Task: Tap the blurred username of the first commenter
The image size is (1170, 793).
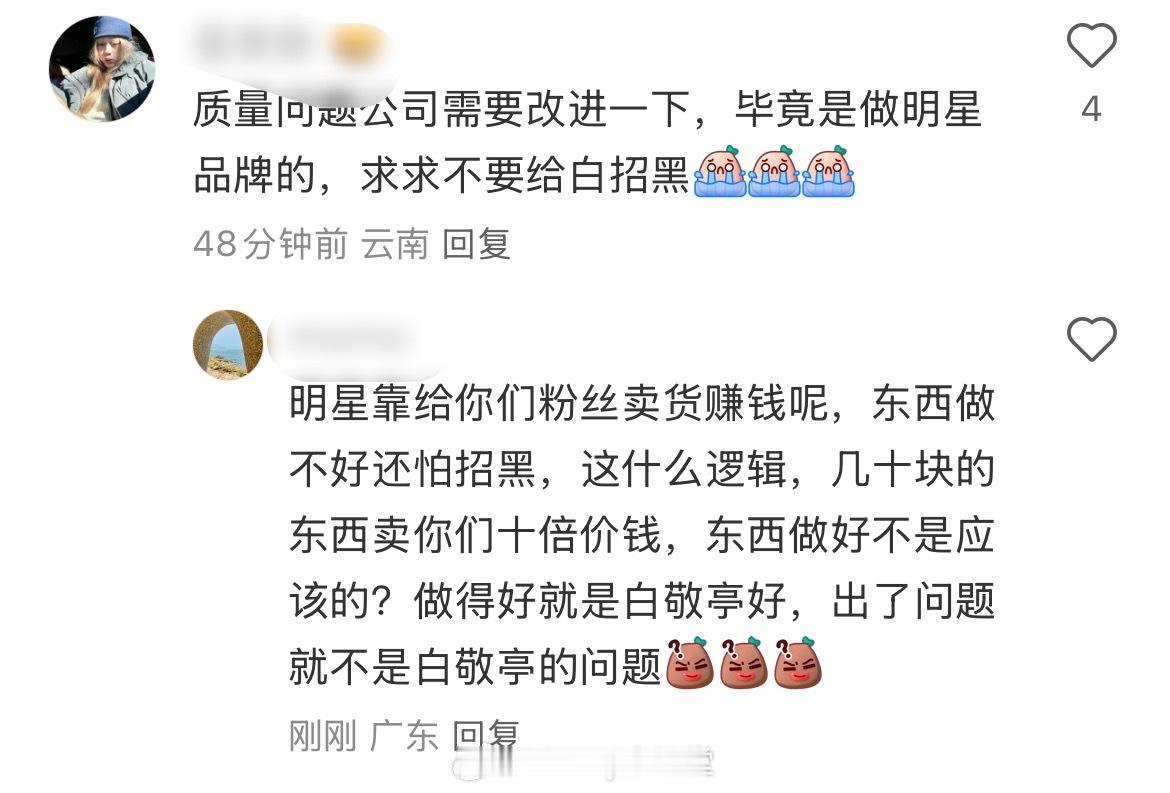Action: tap(291, 43)
